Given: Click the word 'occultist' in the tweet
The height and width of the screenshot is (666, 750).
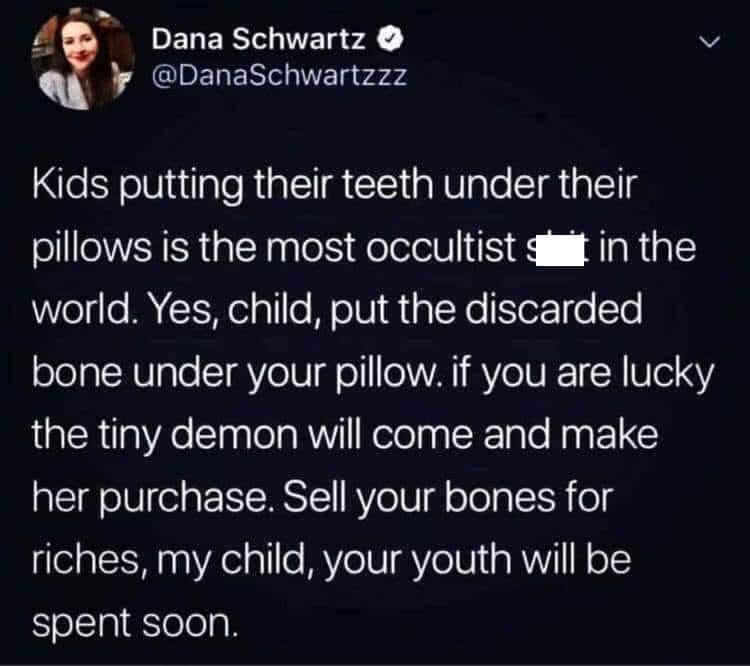Looking at the screenshot, I should click(441, 247).
